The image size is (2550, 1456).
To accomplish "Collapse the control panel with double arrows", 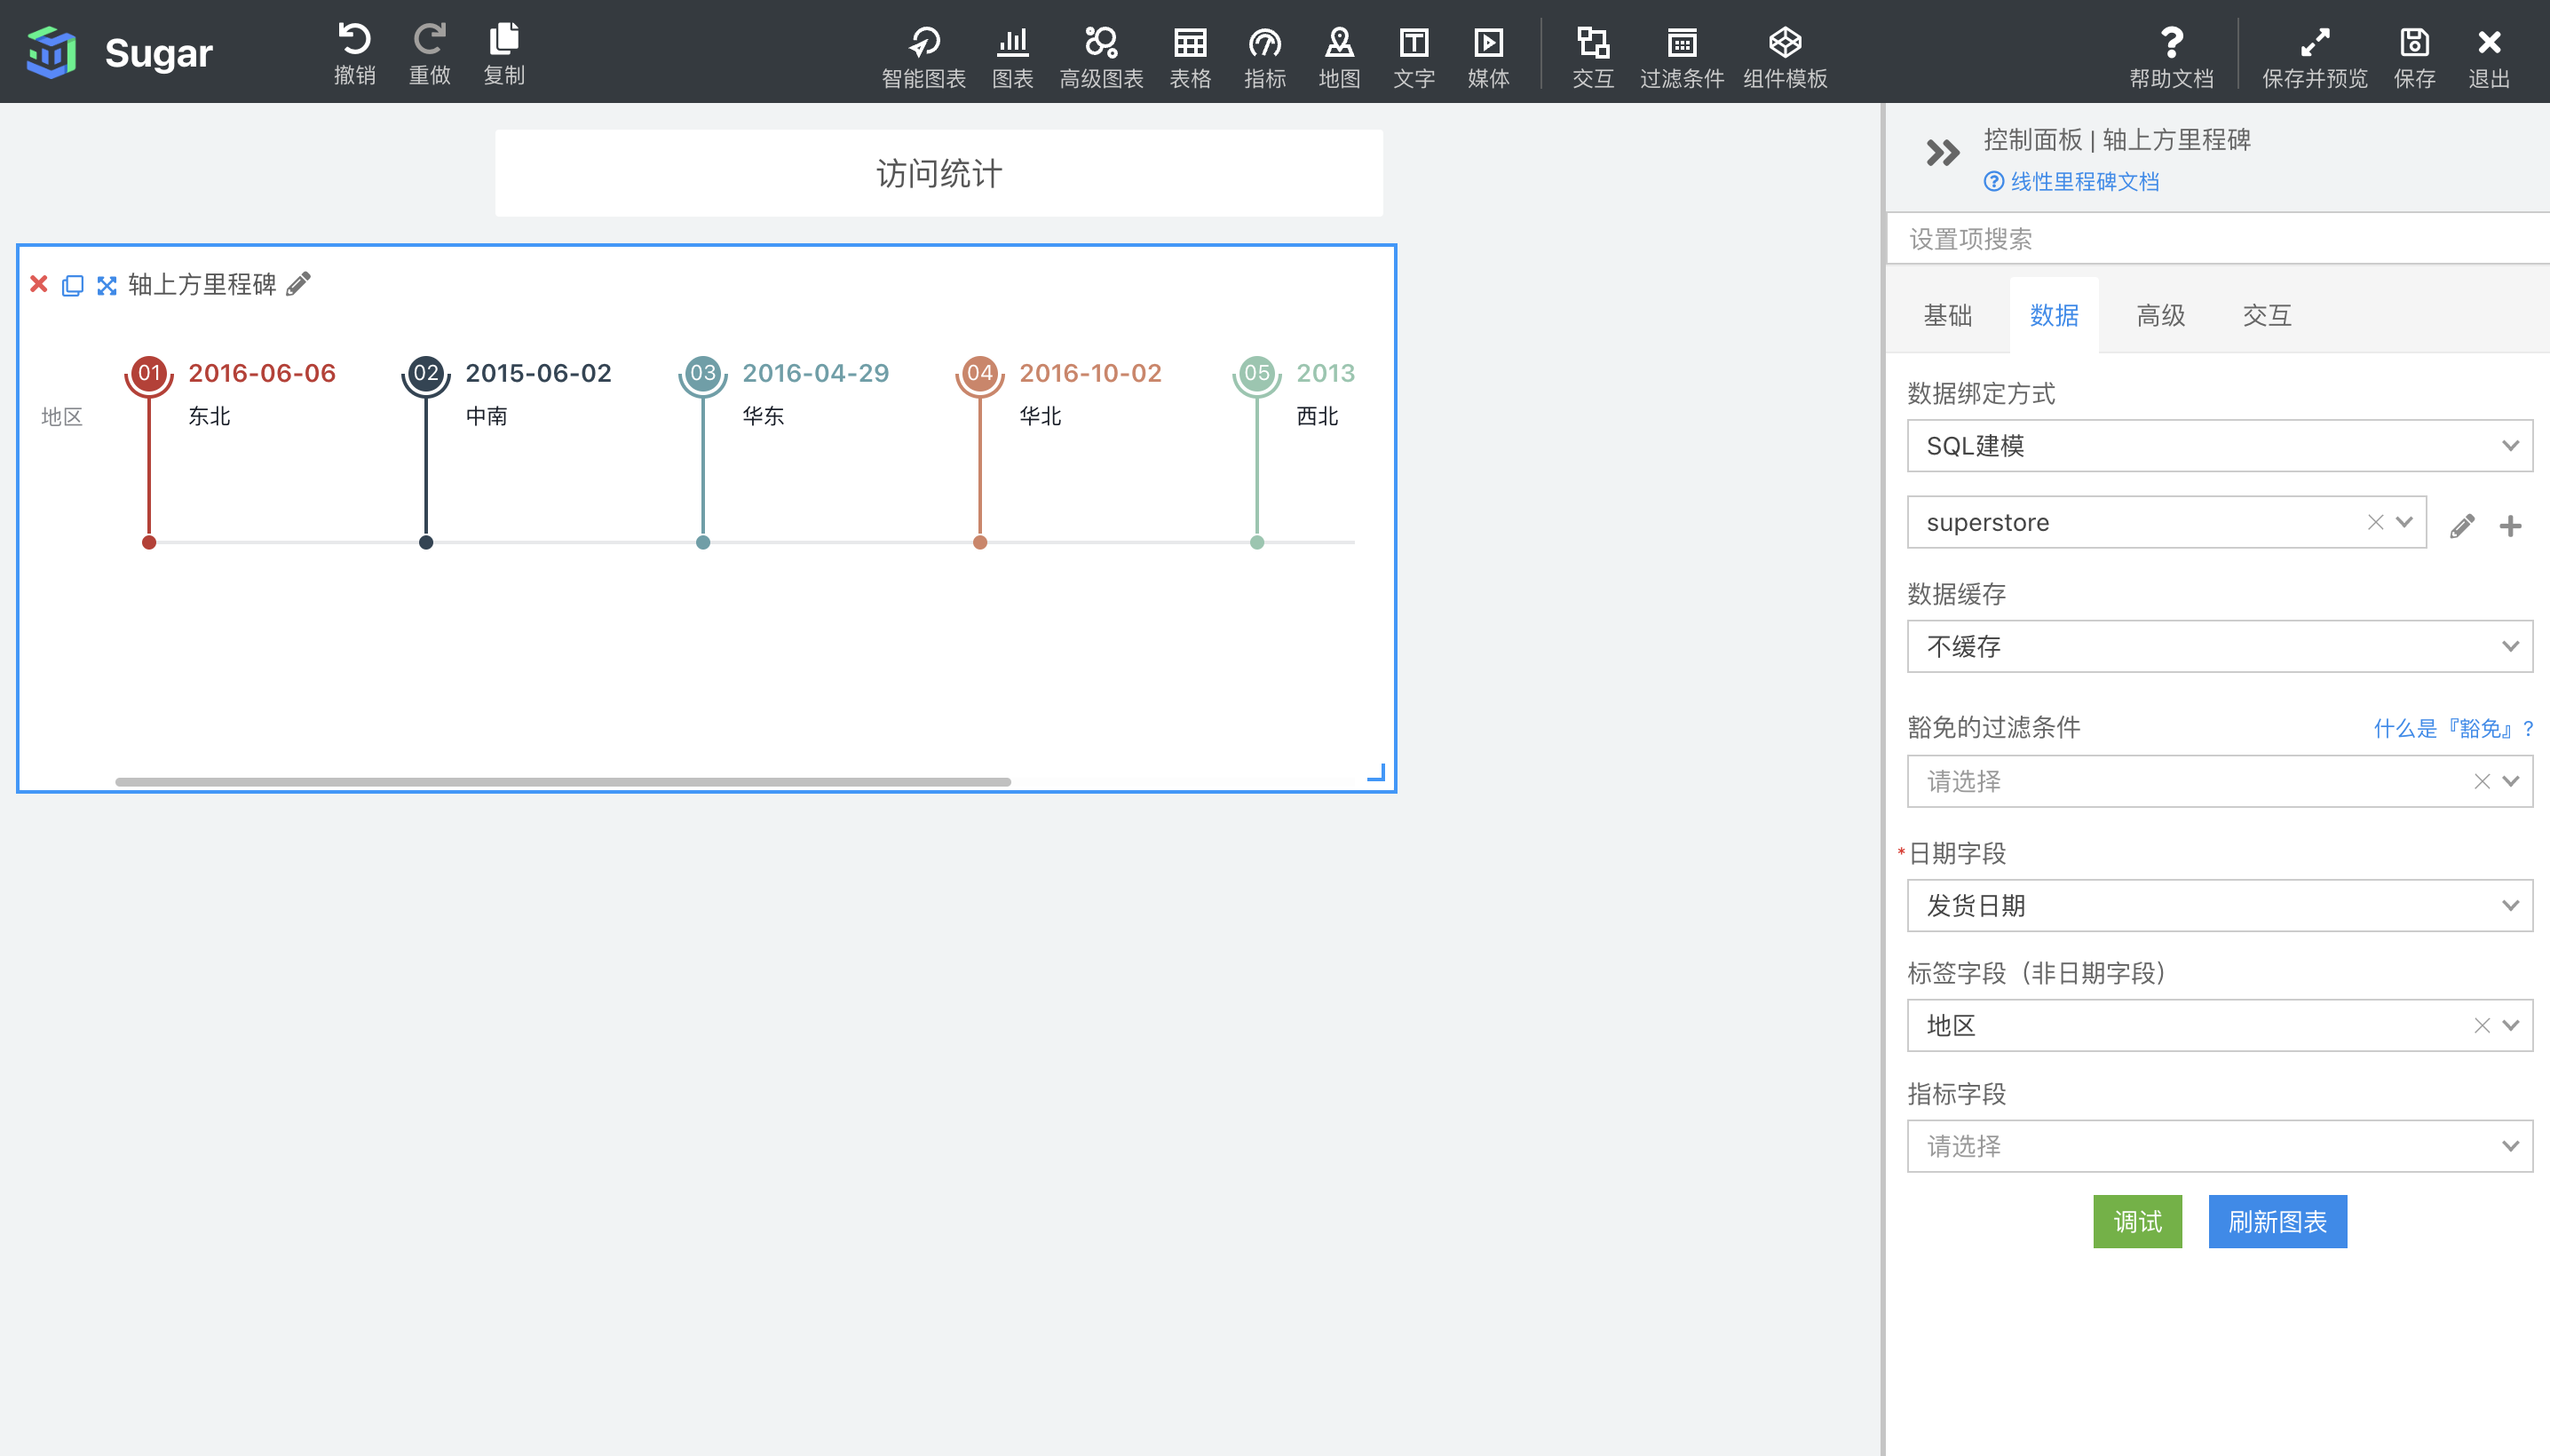I will tap(1942, 153).
